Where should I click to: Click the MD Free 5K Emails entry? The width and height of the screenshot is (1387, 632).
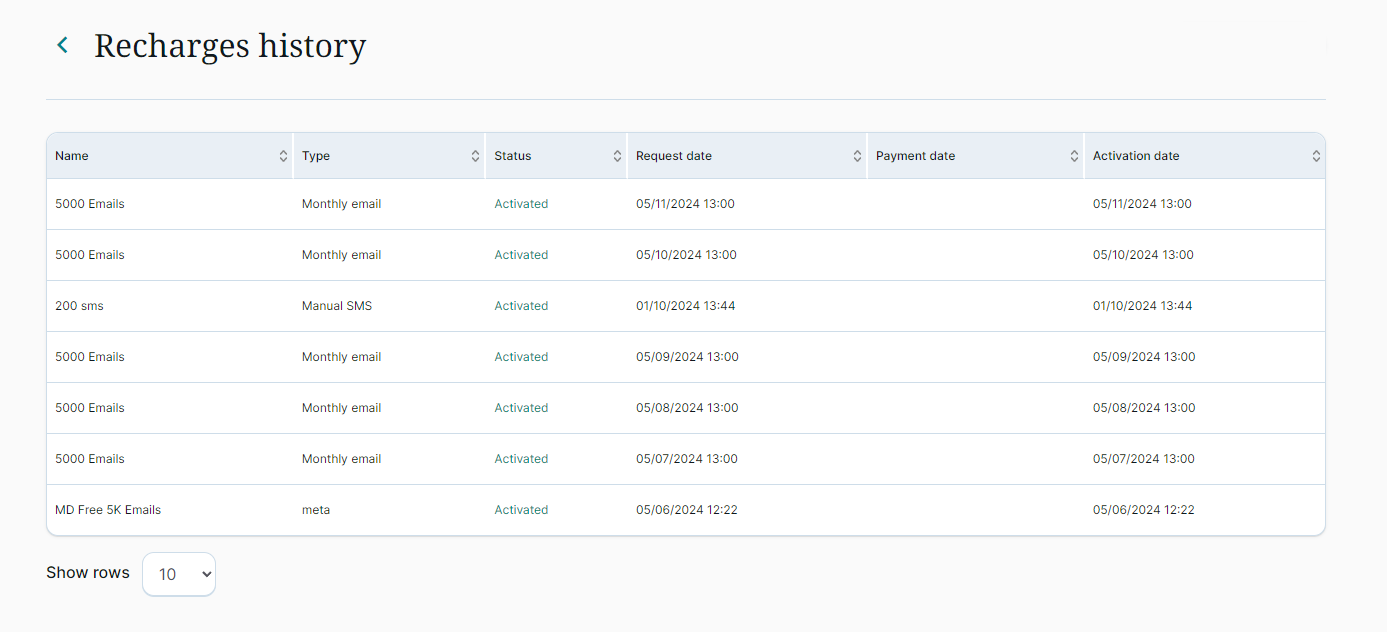tap(108, 510)
